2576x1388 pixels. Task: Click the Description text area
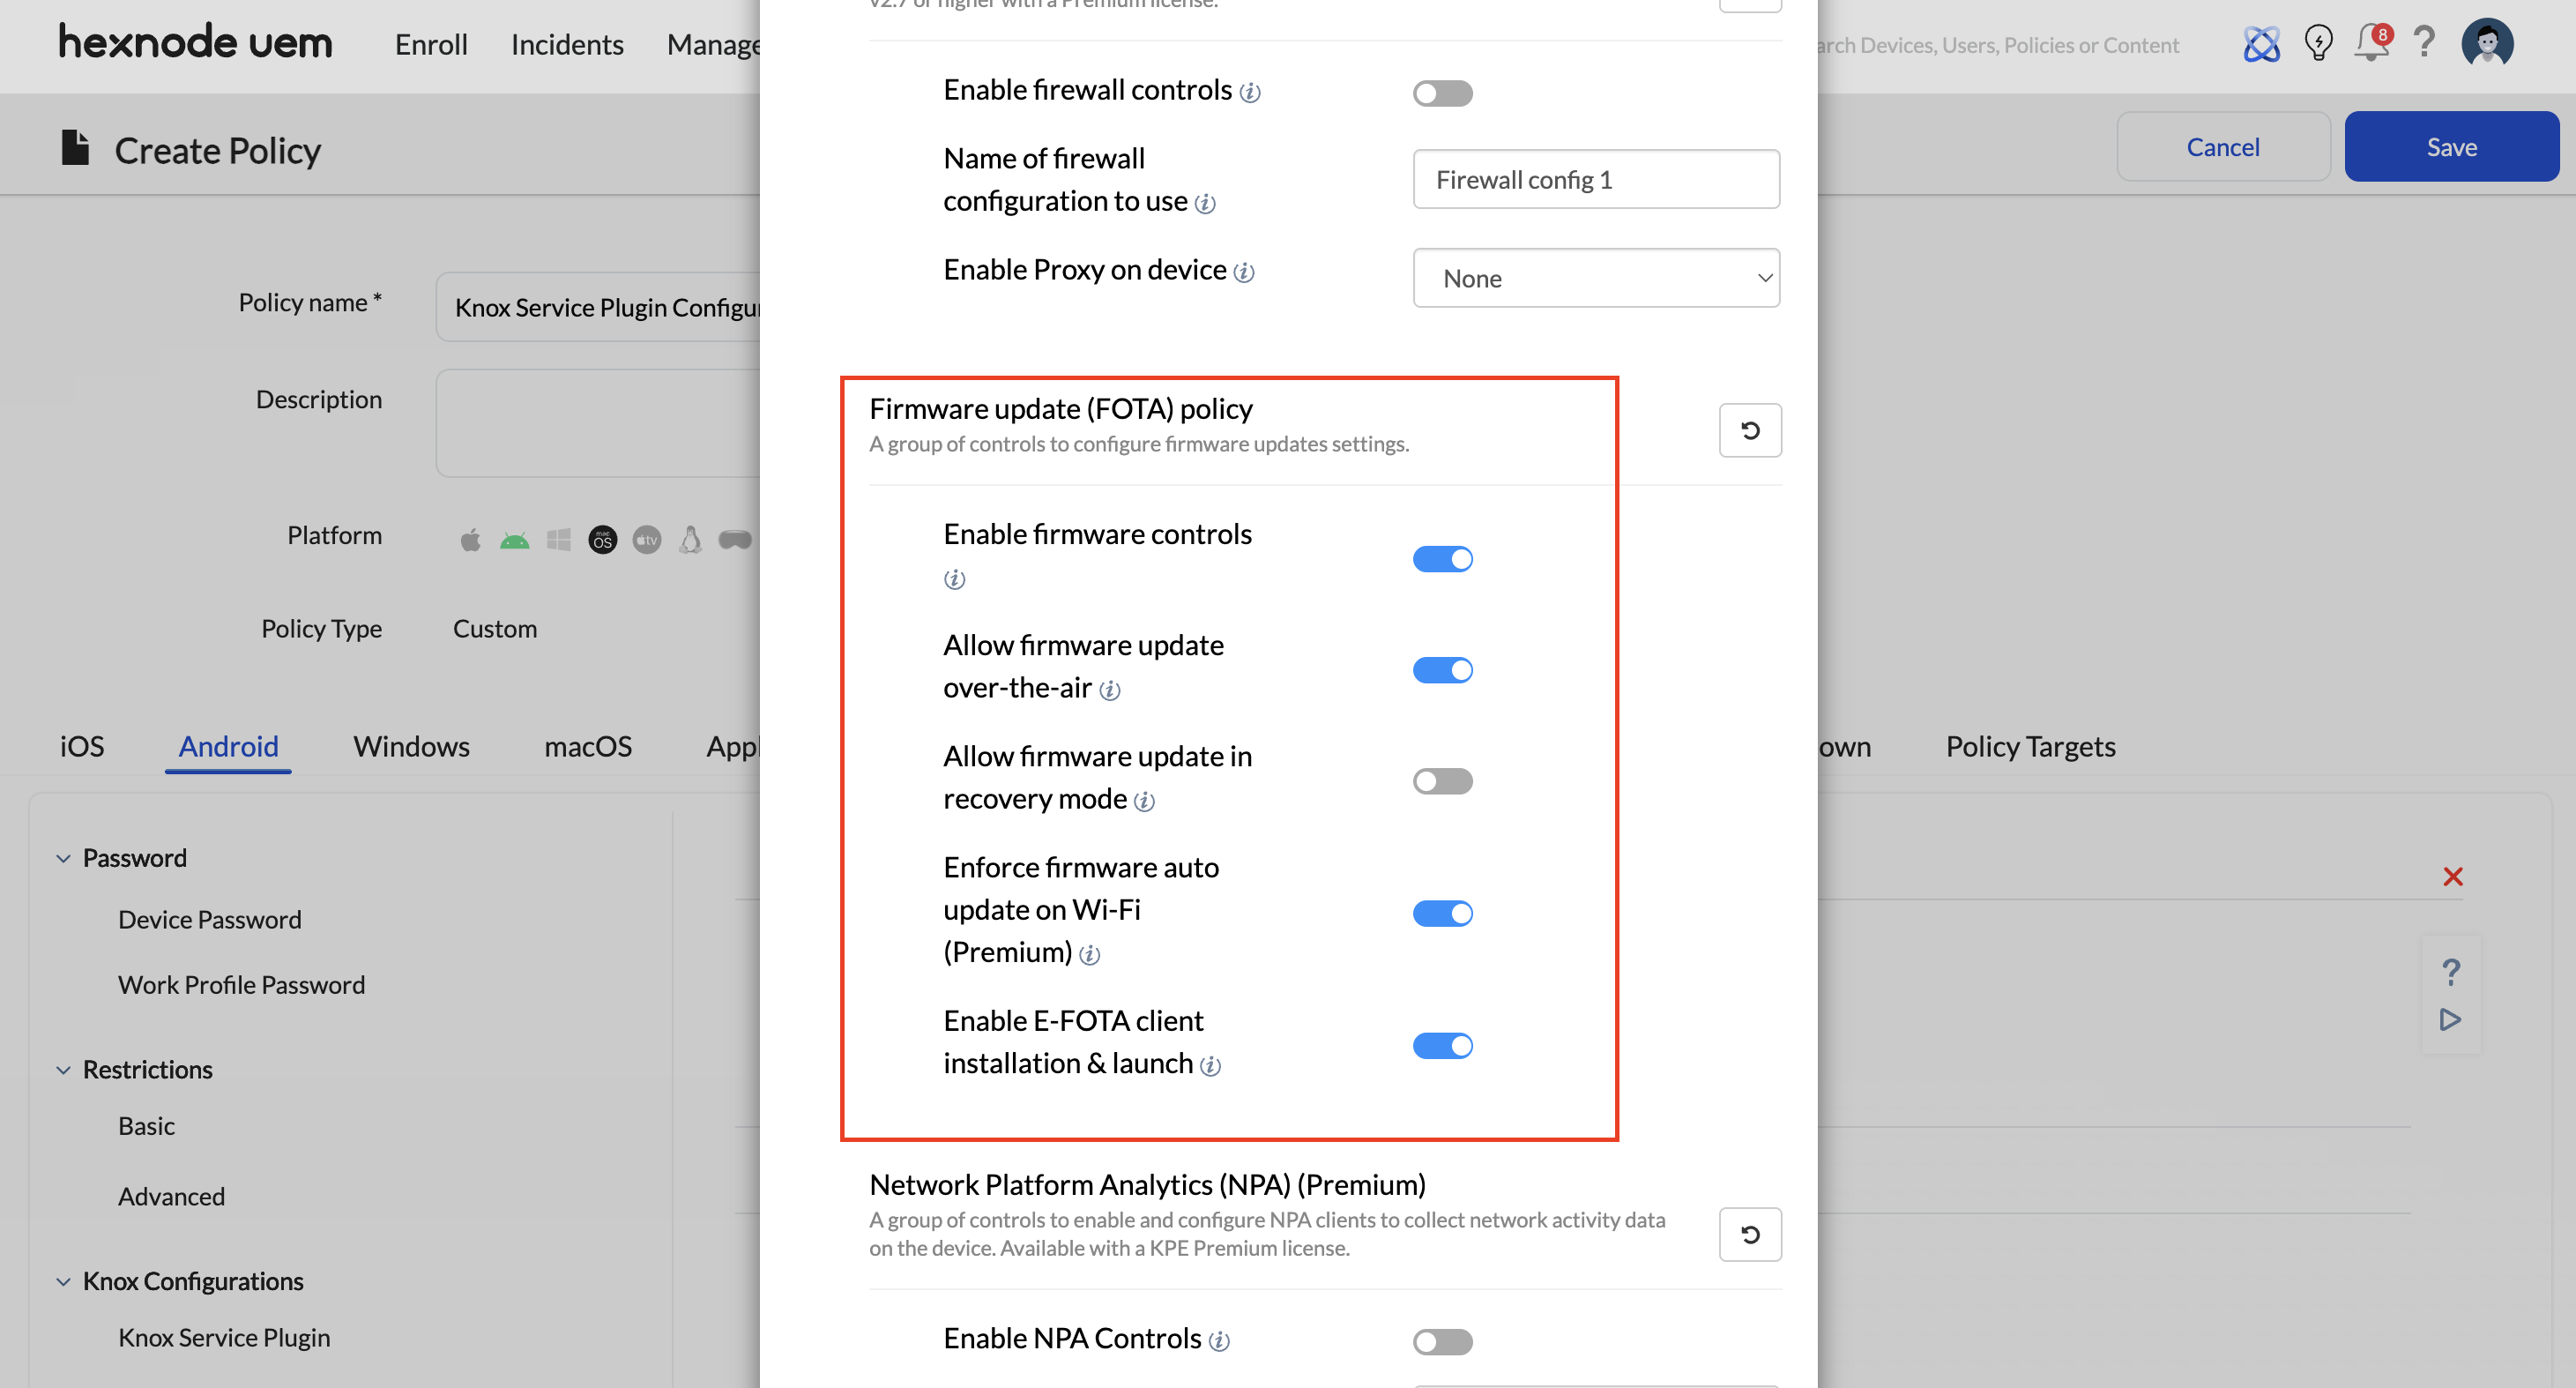pyautogui.click(x=598, y=424)
